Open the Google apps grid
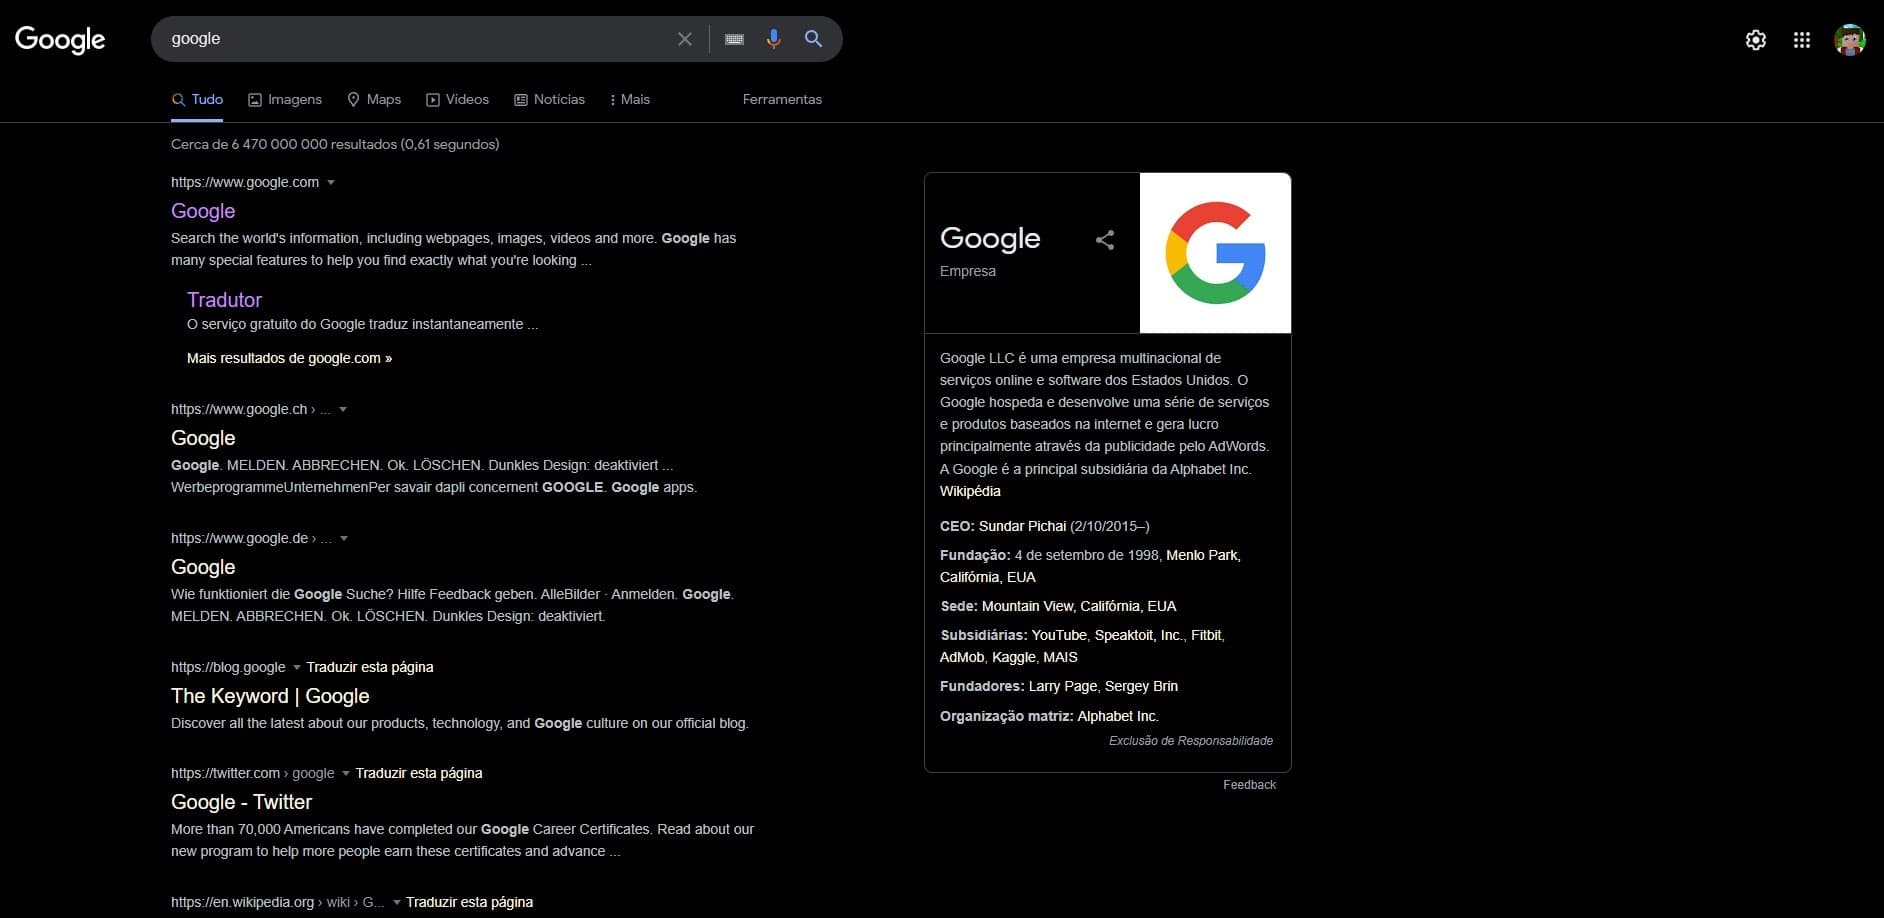The height and width of the screenshot is (918, 1884). tap(1802, 40)
